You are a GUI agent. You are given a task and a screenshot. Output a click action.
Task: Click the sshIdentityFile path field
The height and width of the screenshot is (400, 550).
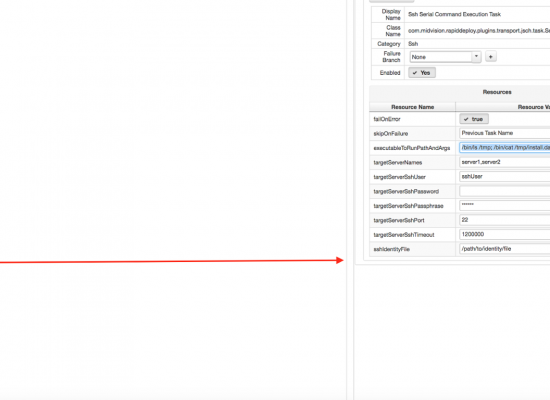click(505, 249)
